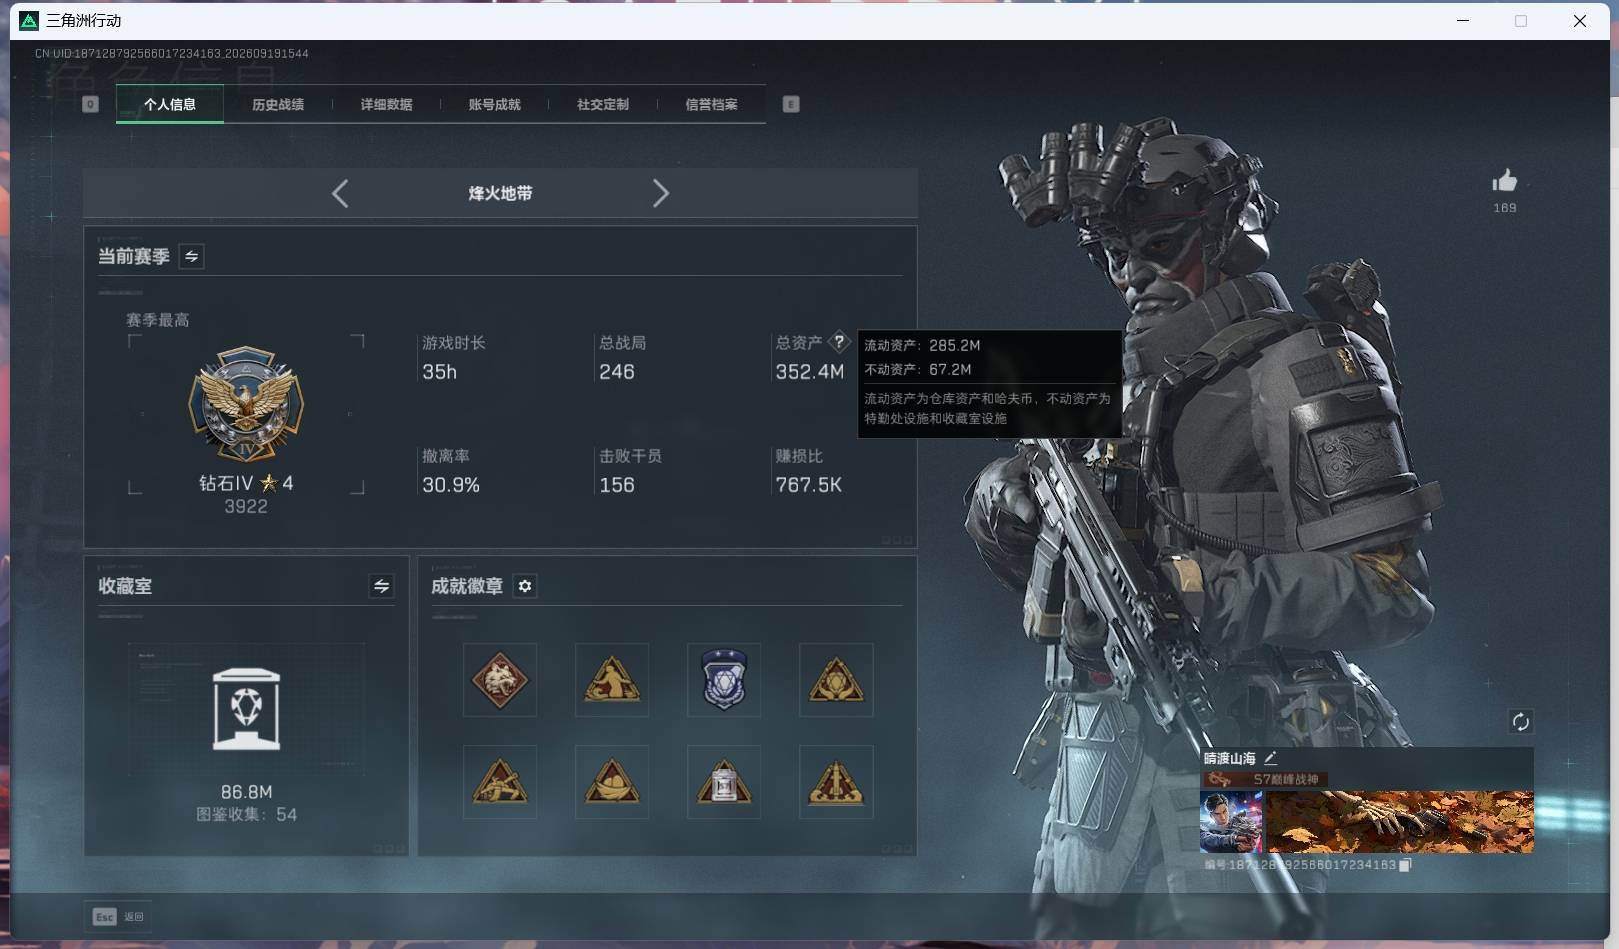Go to the 账号成就 tab
1619x949 pixels.
tap(494, 104)
